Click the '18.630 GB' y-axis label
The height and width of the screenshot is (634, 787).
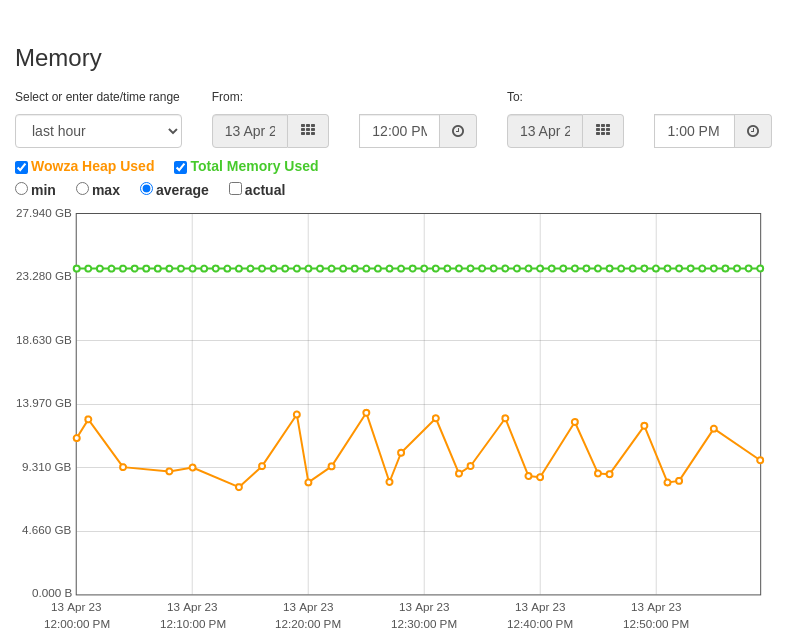click(x=44, y=340)
